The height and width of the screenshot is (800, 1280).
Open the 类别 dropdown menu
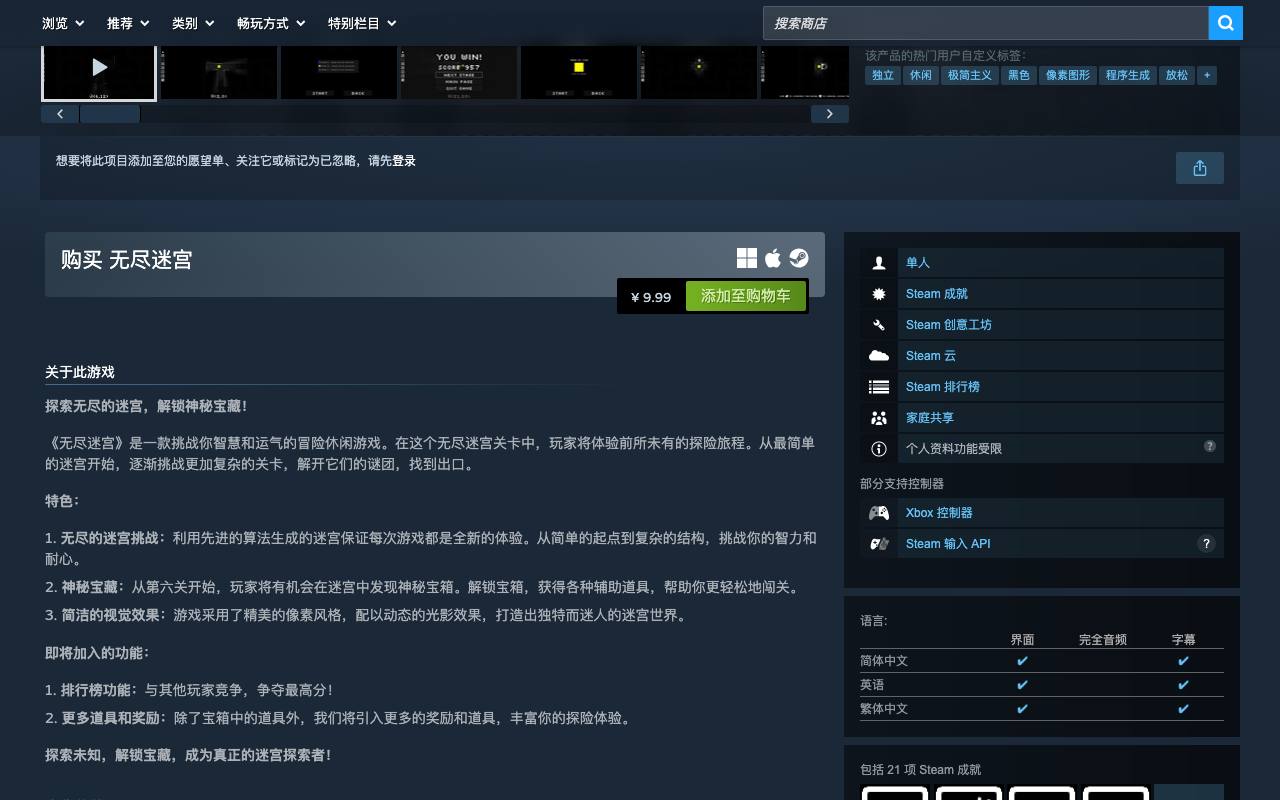pos(193,23)
